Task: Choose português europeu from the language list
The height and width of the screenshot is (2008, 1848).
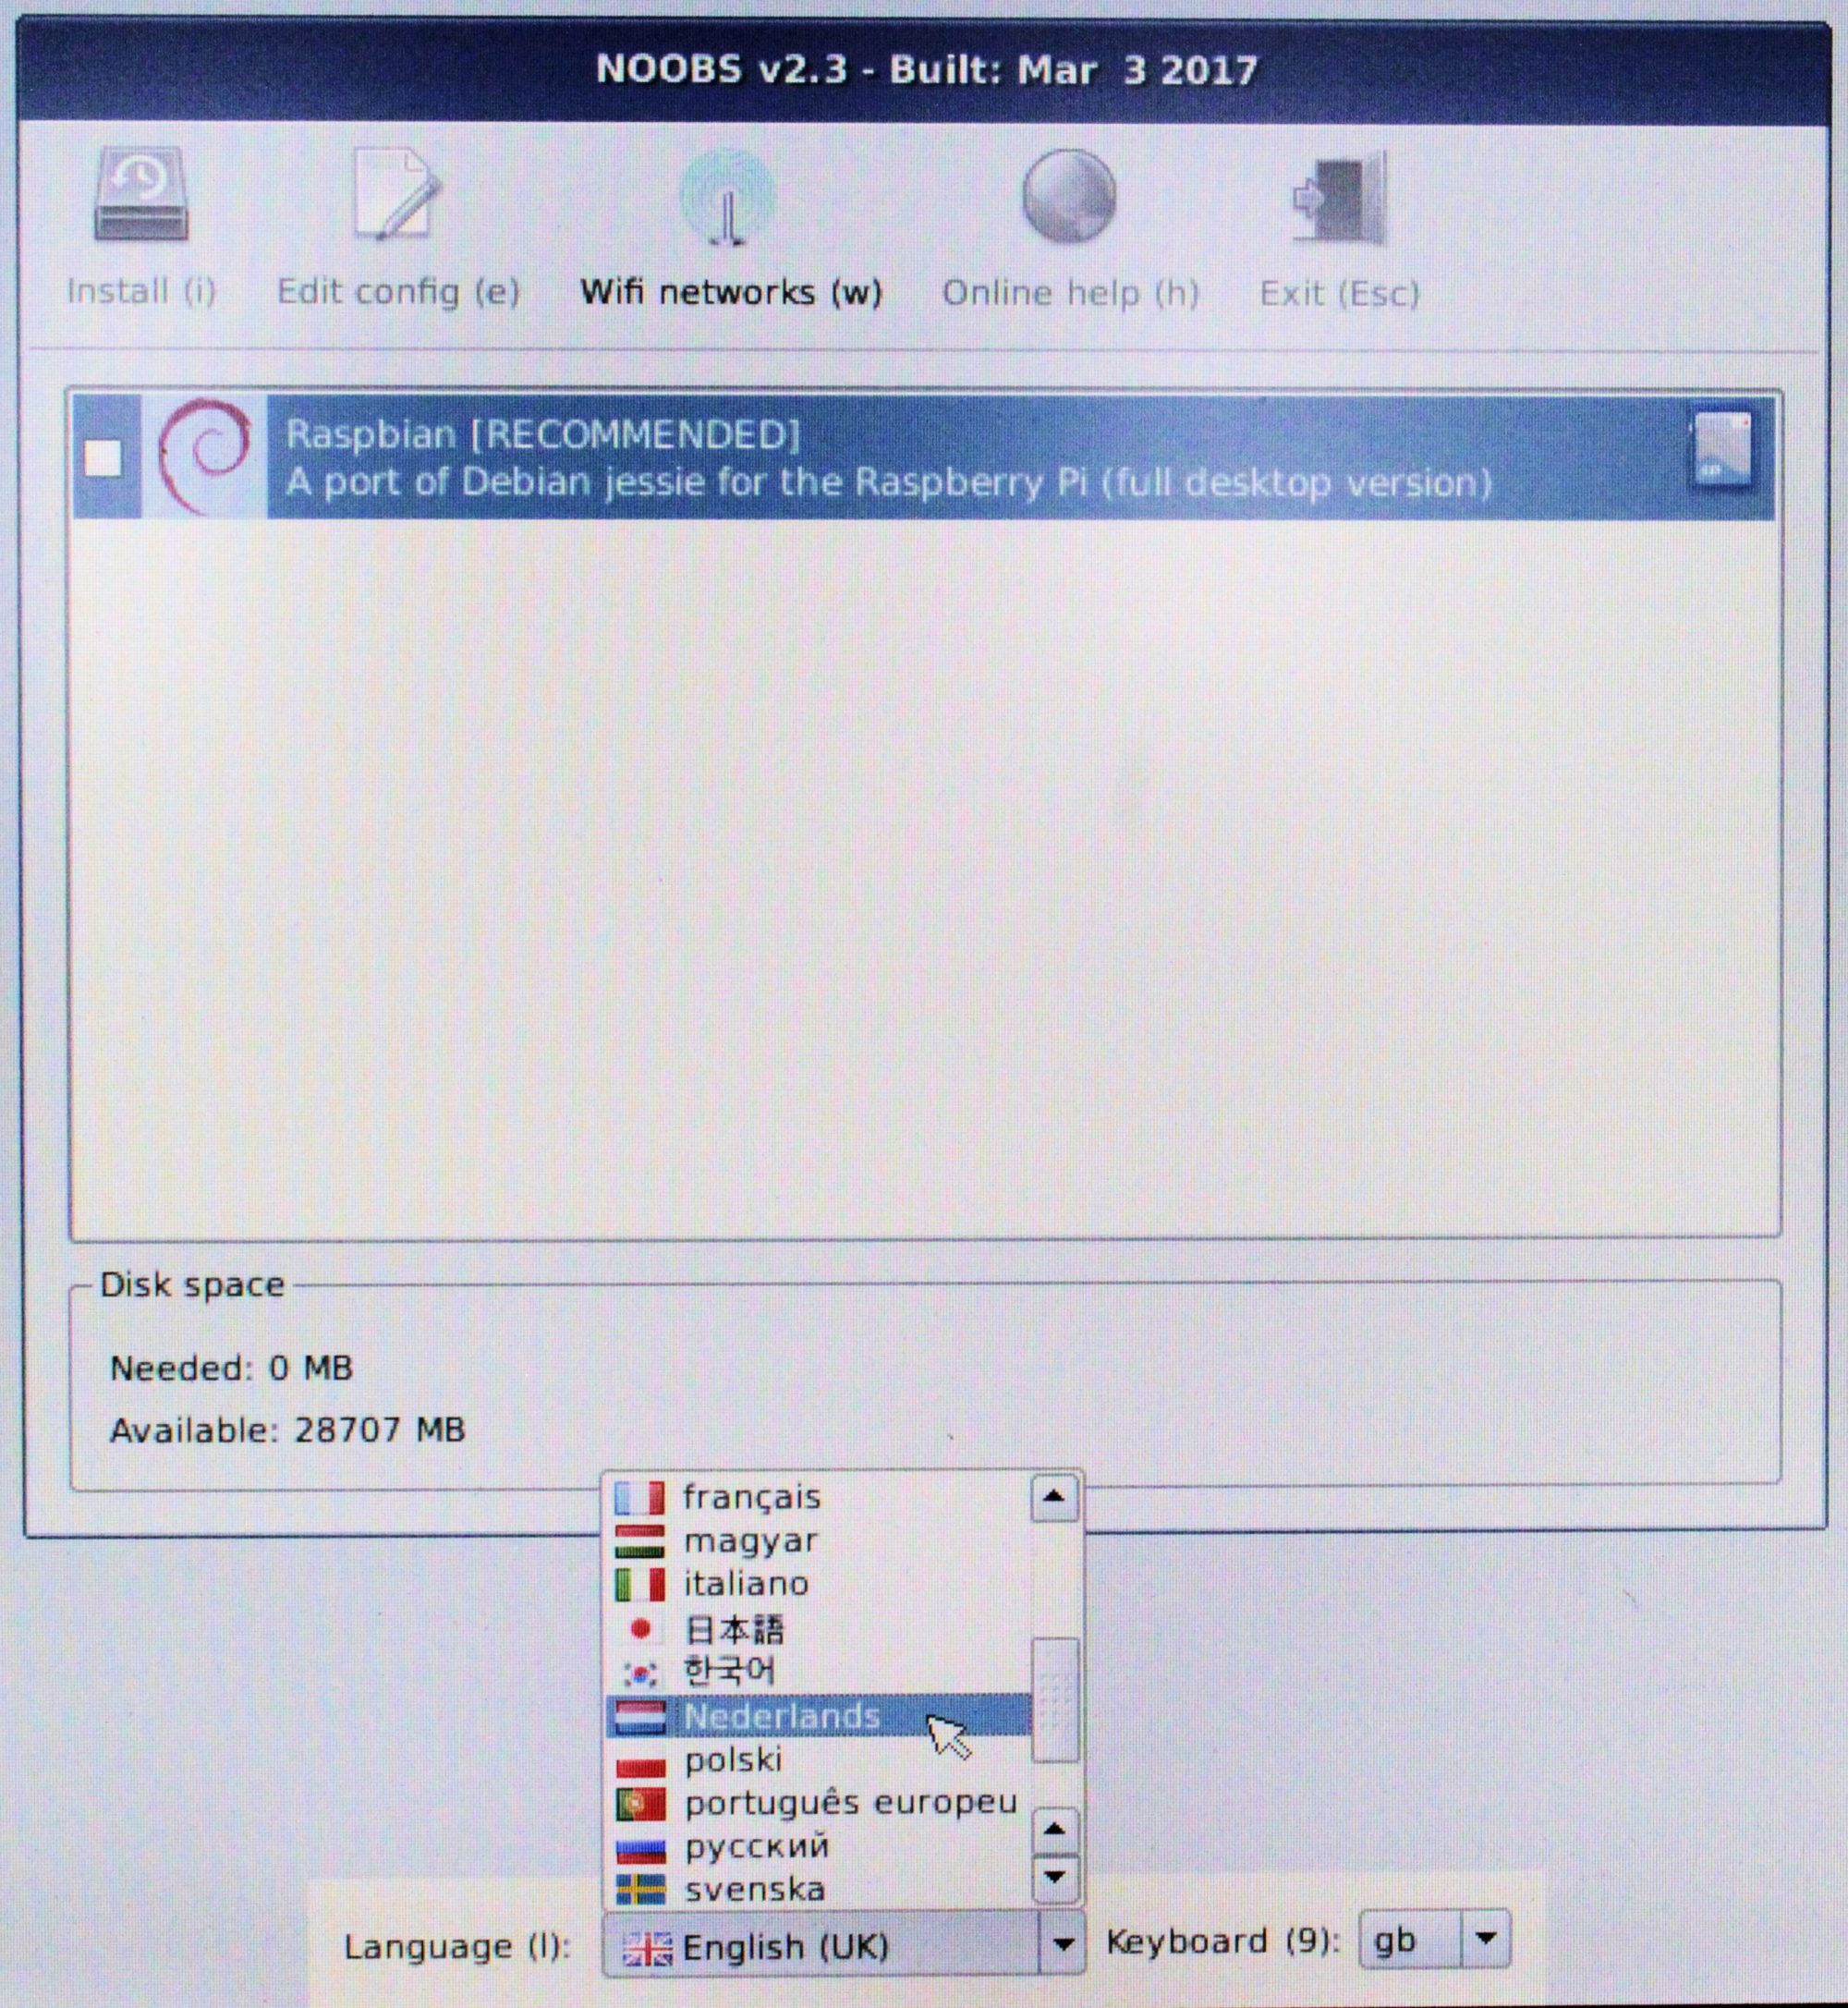Action: pyautogui.click(x=818, y=1803)
